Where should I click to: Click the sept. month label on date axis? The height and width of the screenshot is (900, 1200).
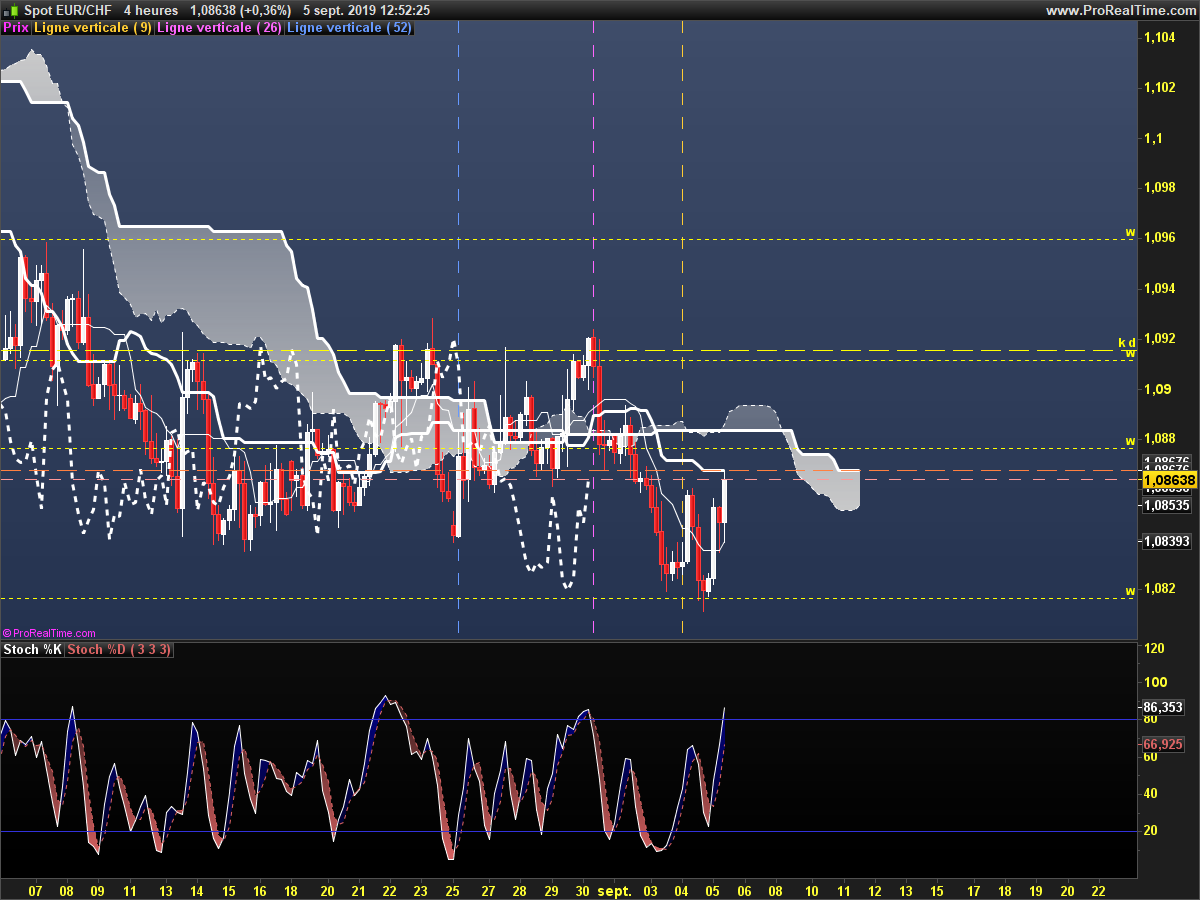coord(615,890)
